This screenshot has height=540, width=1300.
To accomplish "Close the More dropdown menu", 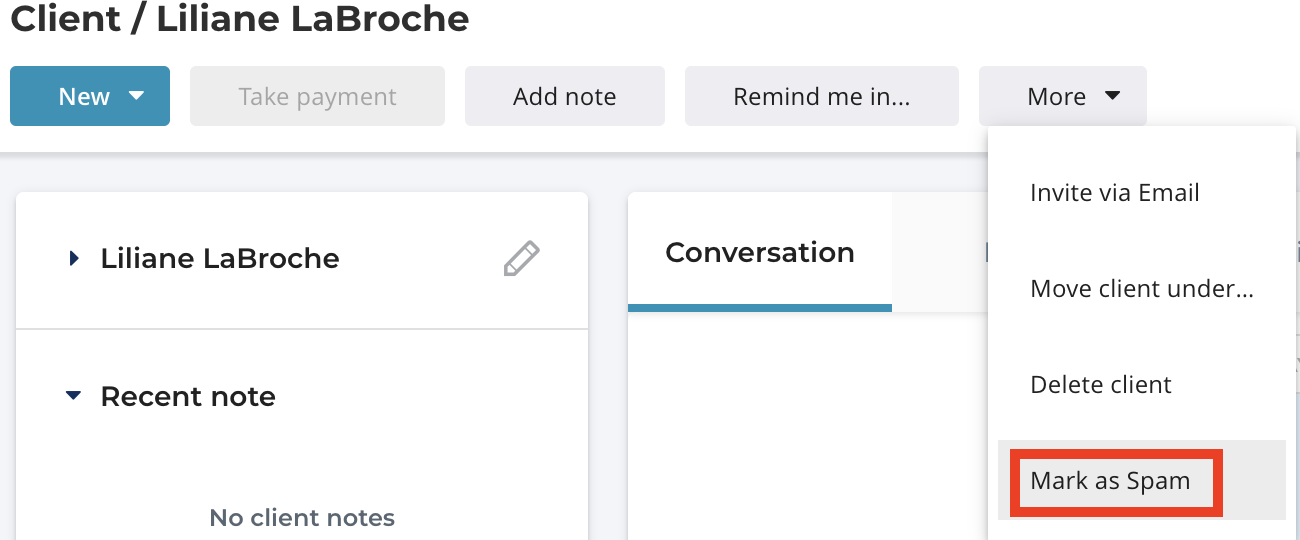I will click(1063, 96).
